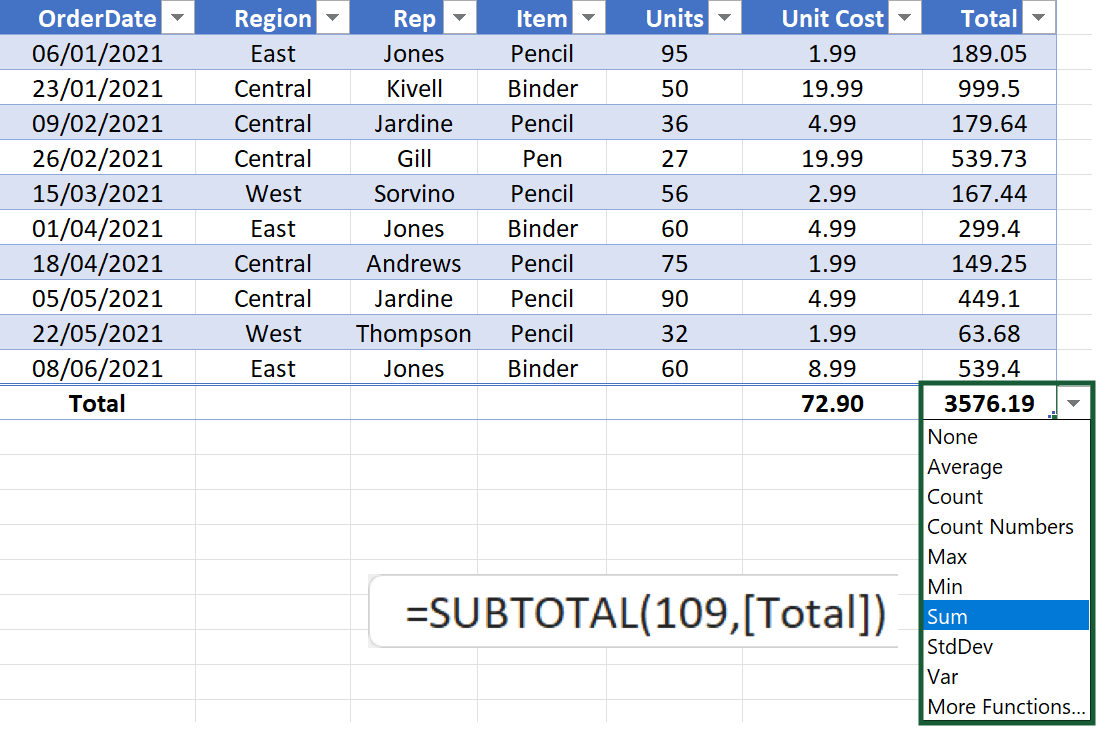
Task: Select Min in the function dropdown
Action: point(945,587)
